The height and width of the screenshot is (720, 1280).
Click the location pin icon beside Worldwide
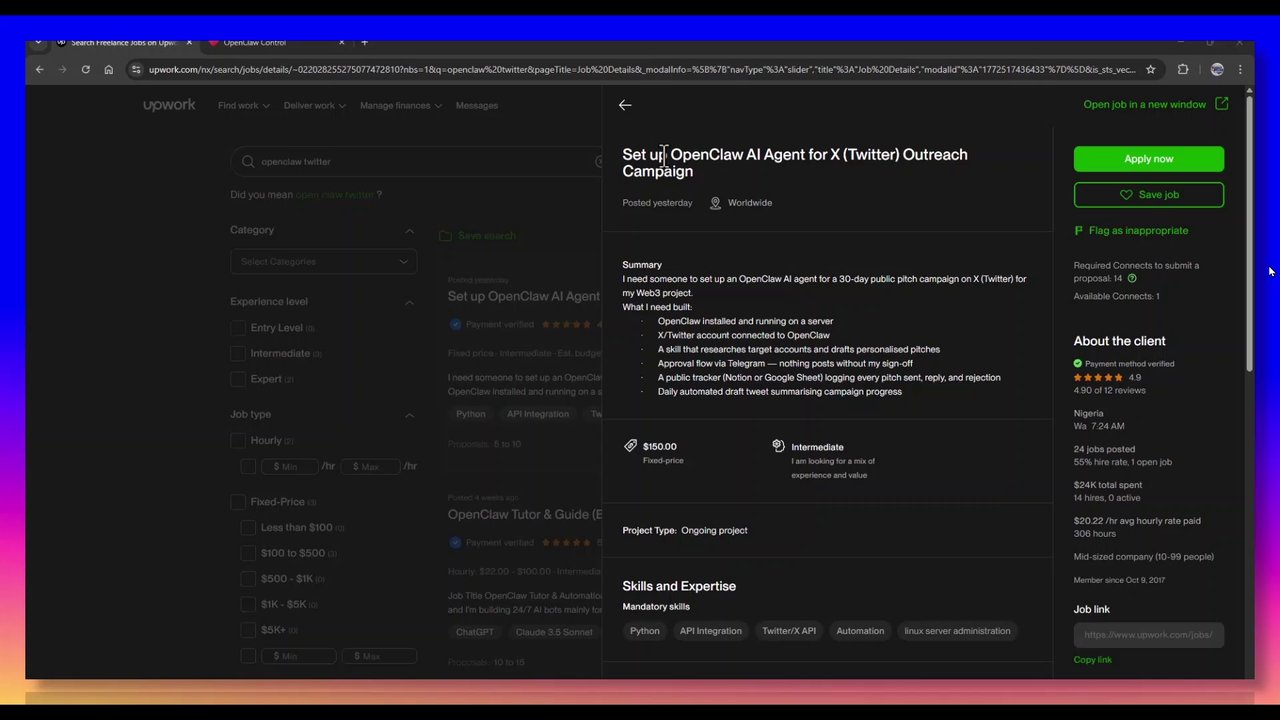tap(715, 203)
